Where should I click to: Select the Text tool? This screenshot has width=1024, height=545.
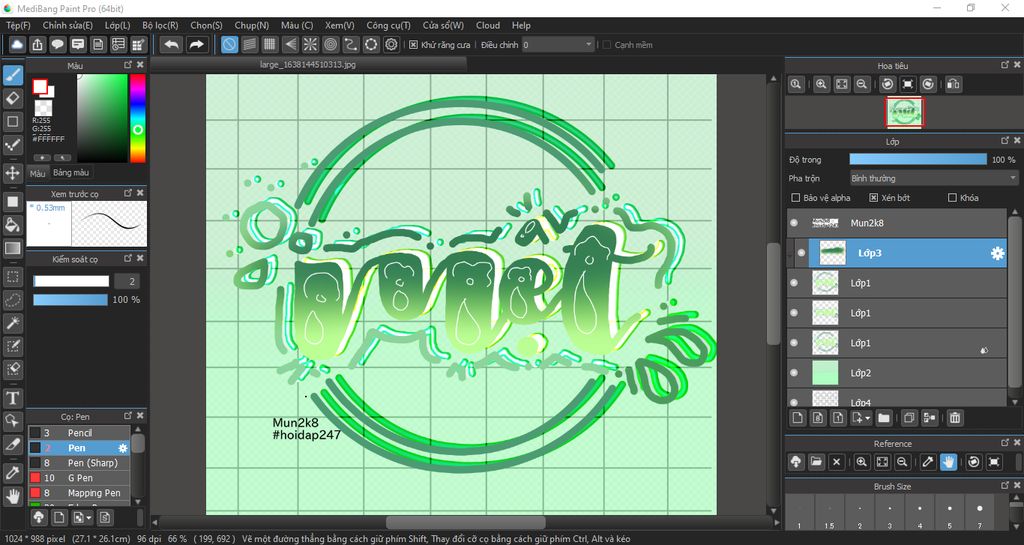[x=12, y=397]
